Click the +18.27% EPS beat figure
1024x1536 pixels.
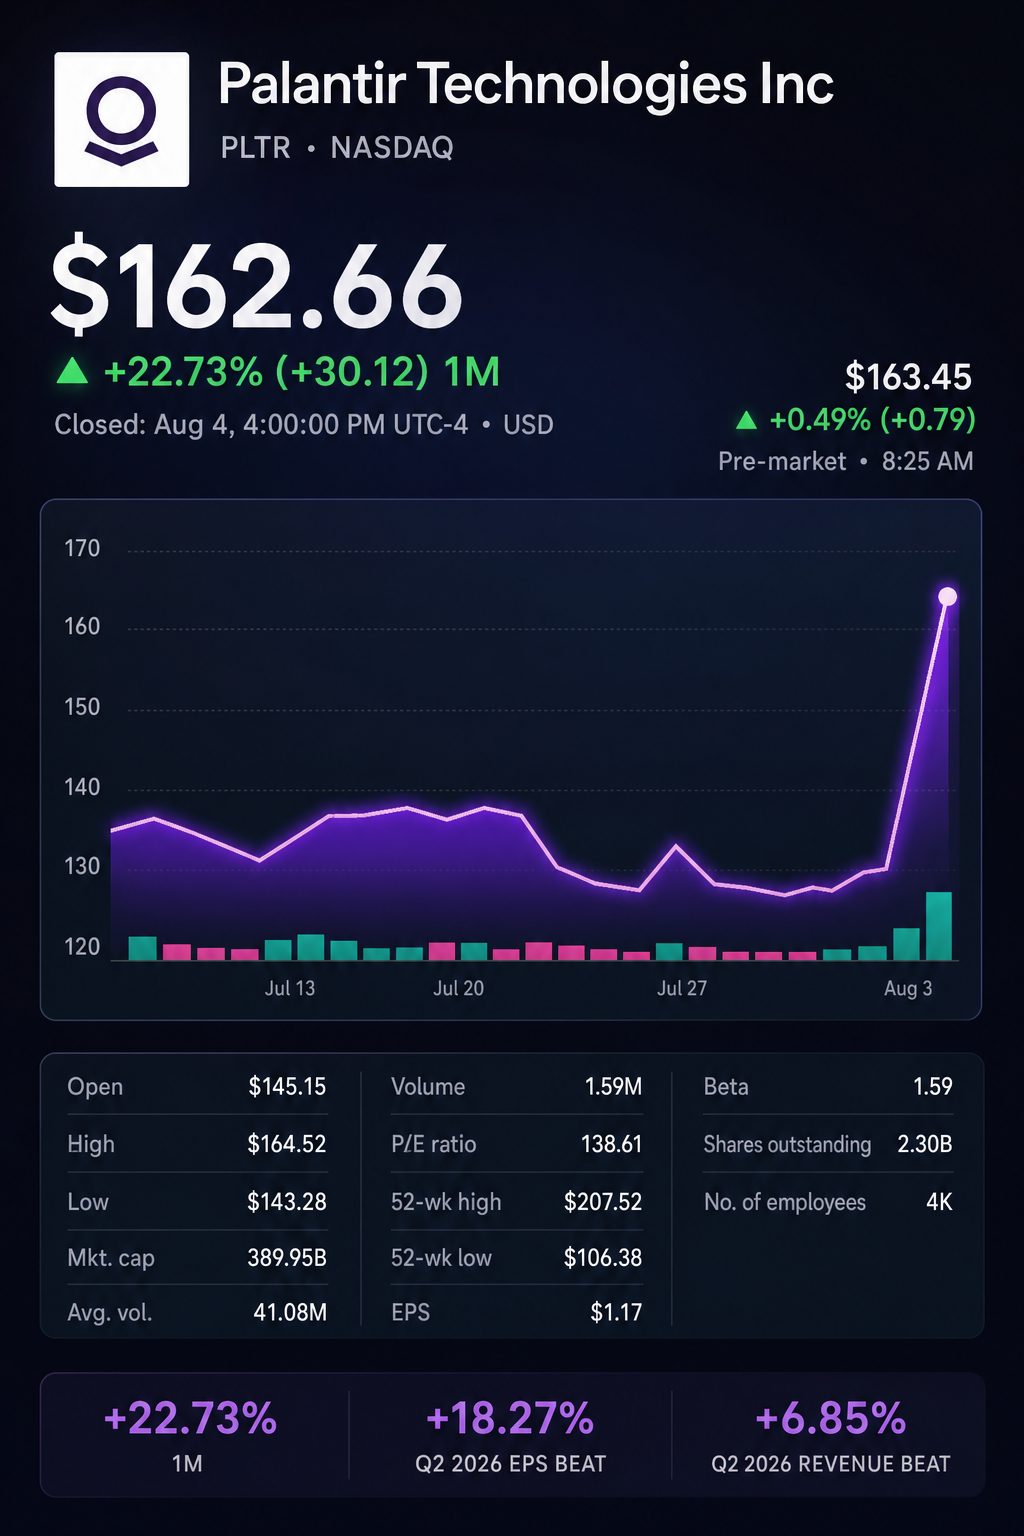[x=510, y=1418]
